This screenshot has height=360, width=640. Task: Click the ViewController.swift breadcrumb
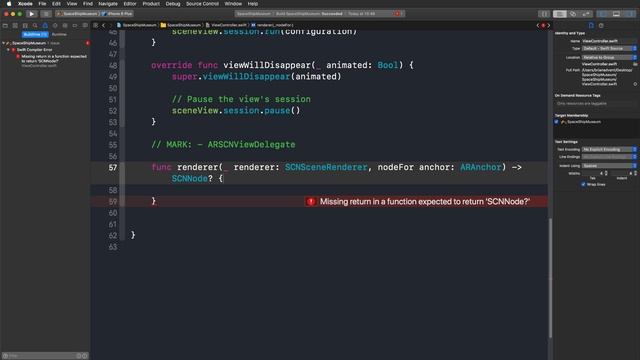click(226, 25)
